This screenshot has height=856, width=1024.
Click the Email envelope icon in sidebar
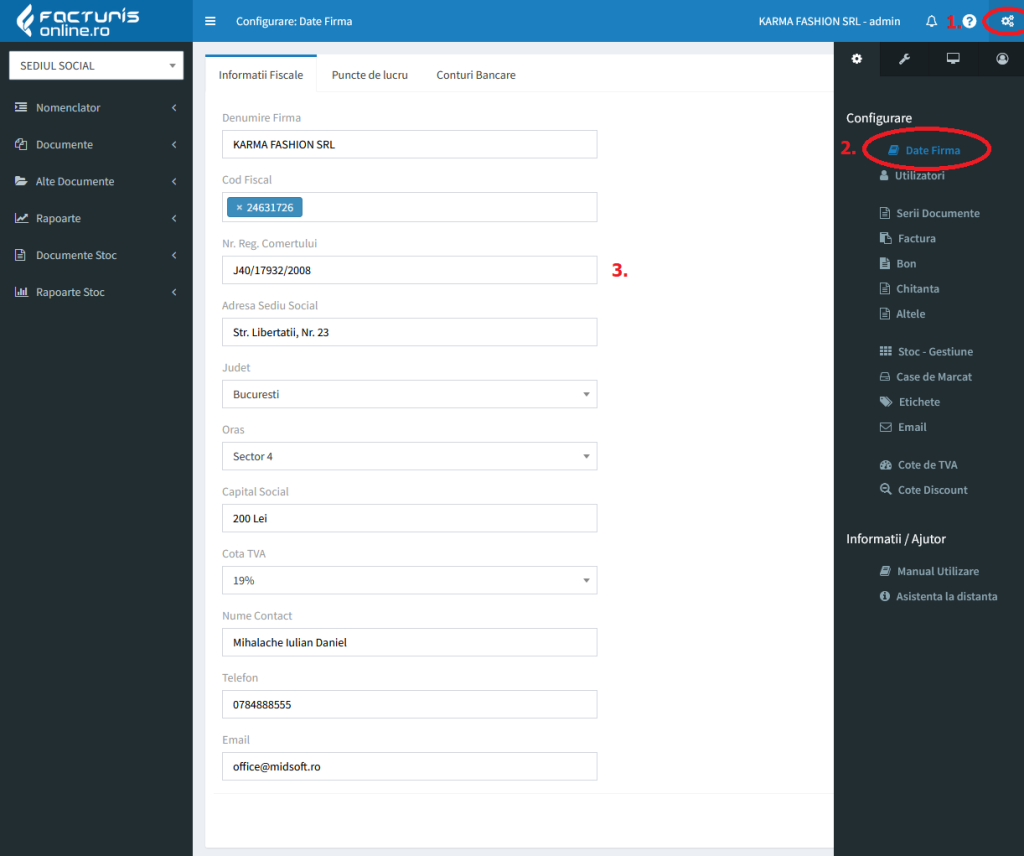click(886, 427)
